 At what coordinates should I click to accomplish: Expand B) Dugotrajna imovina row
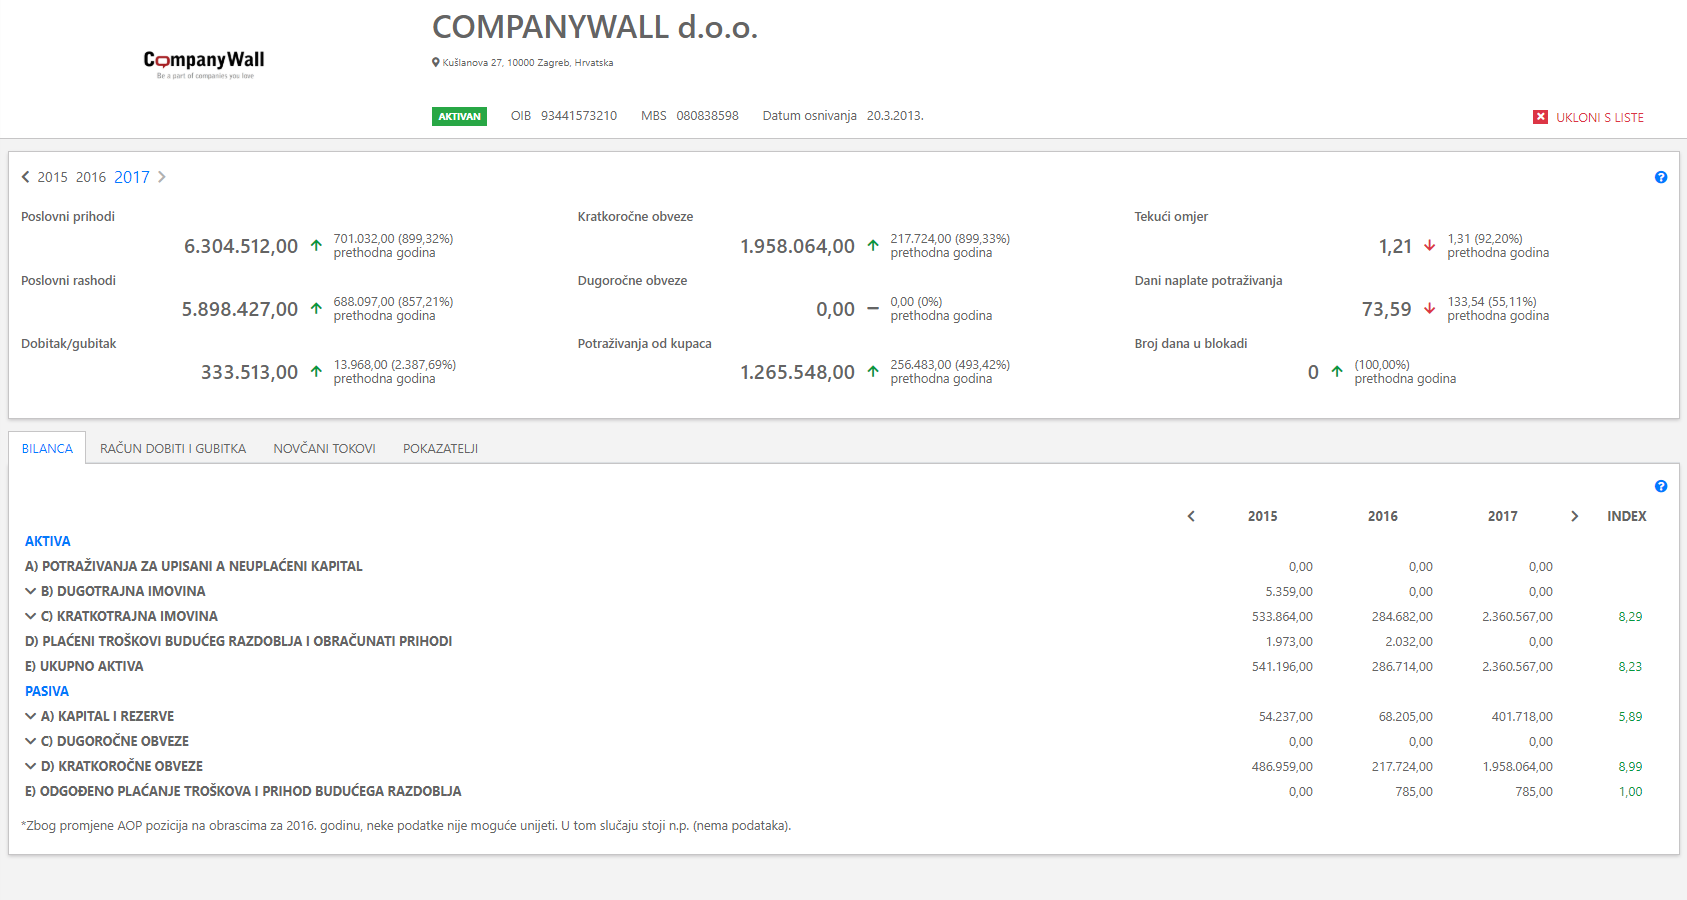pyautogui.click(x=31, y=591)
